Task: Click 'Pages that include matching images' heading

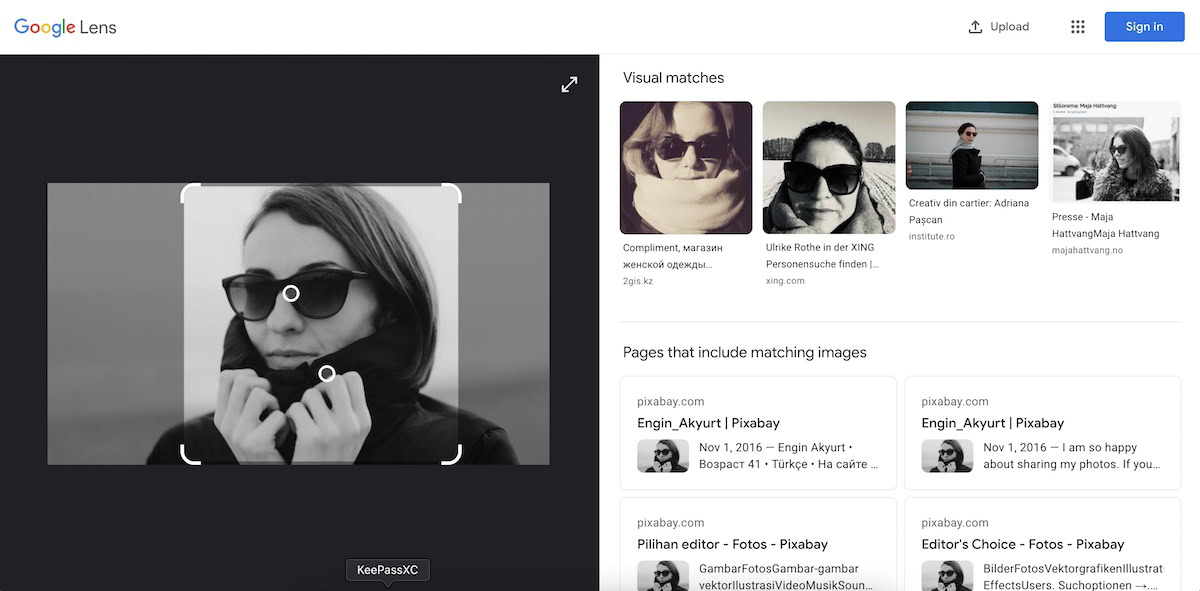Action: pyautogui.click(x=745, y=352)
